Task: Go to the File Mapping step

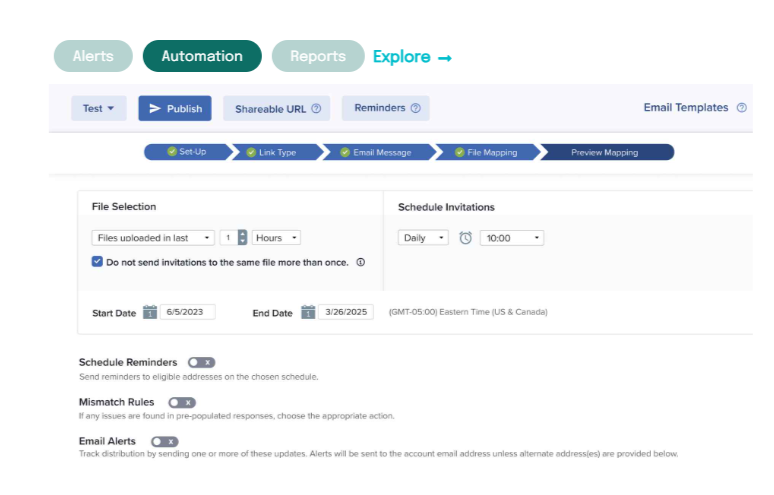Action: coord(488,152)
